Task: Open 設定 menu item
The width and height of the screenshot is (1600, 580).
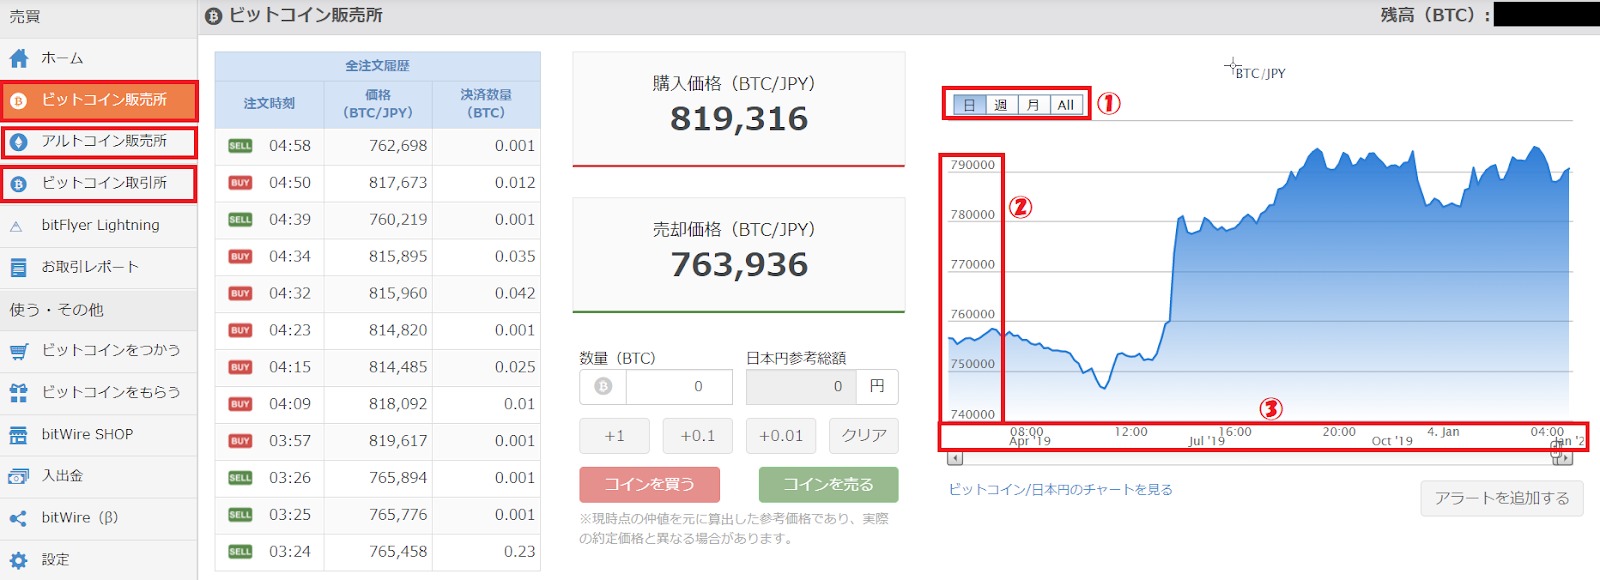Action: [x=98, y=560]
